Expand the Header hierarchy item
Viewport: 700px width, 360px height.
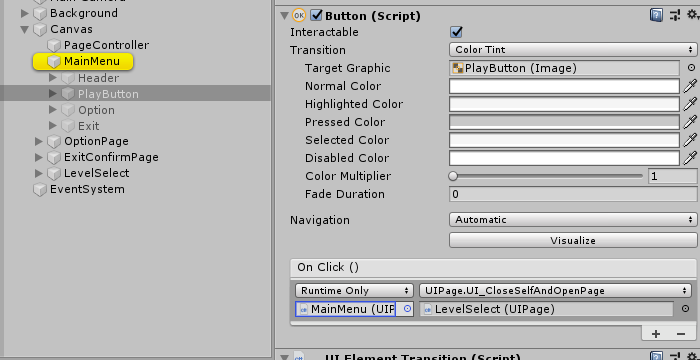[53, 78]
